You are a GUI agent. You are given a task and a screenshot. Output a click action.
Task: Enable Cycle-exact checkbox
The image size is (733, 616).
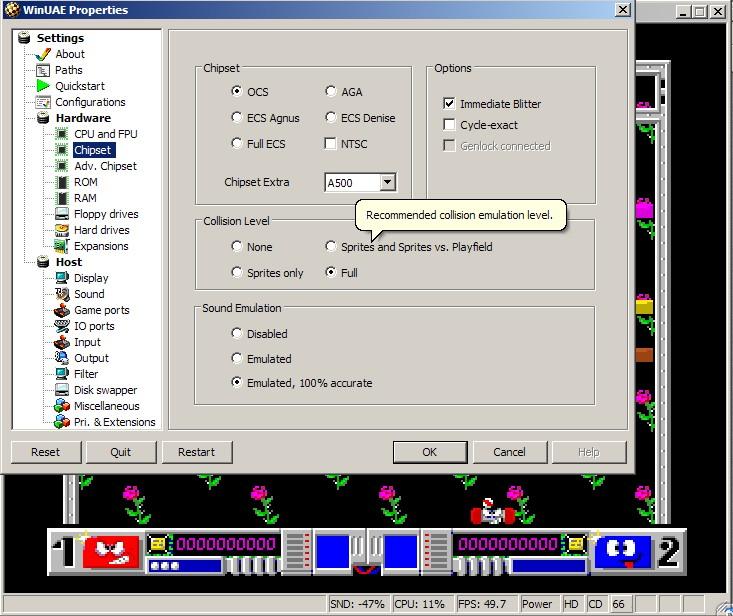449,124
